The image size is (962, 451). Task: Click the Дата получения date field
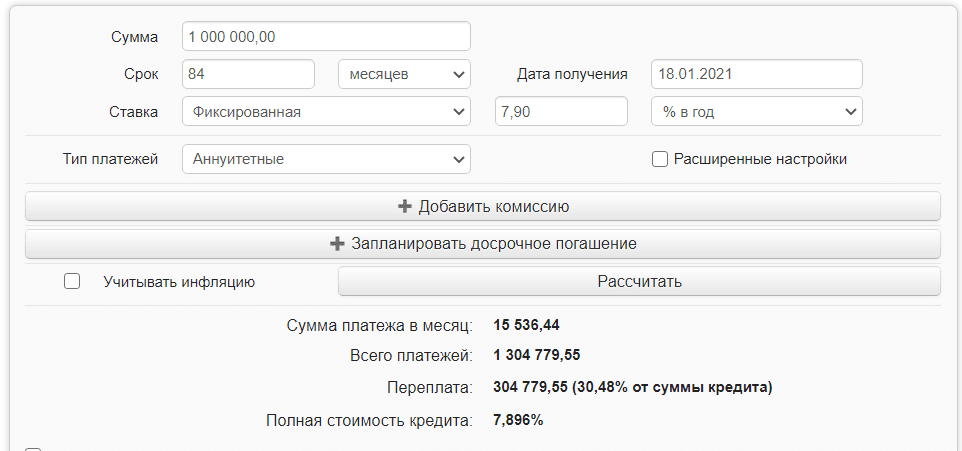tap(756, 74)
